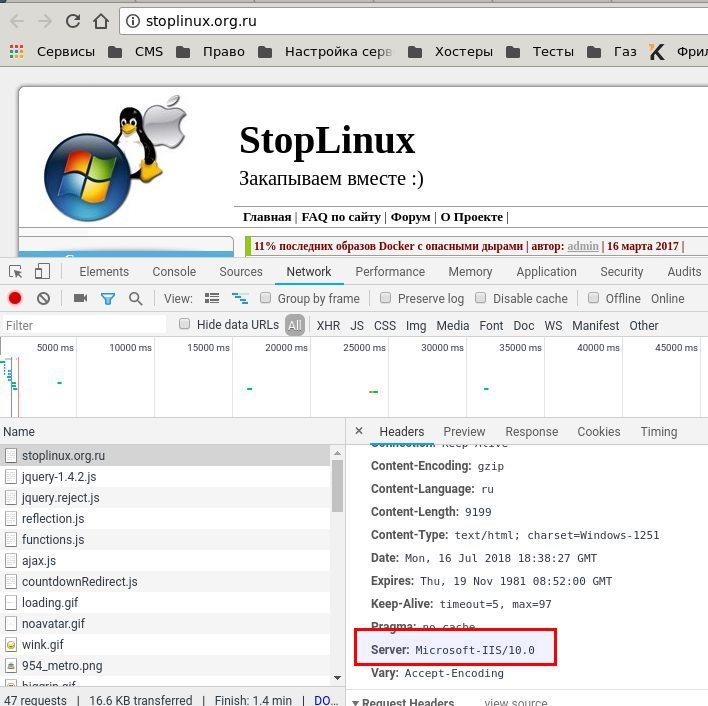
Task: Open the Хостеры bookmark folder
Action: pyautogui.click(x=450, y=52)
